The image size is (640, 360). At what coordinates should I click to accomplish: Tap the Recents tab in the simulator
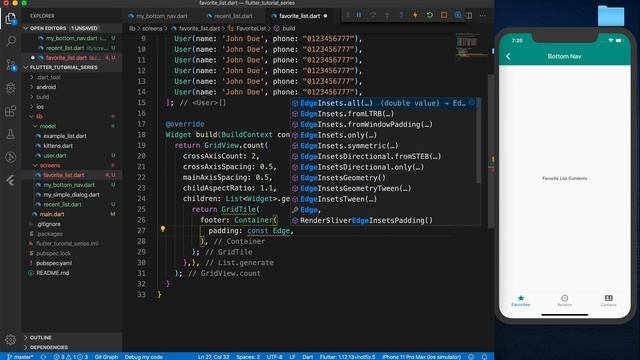[564, 301]
